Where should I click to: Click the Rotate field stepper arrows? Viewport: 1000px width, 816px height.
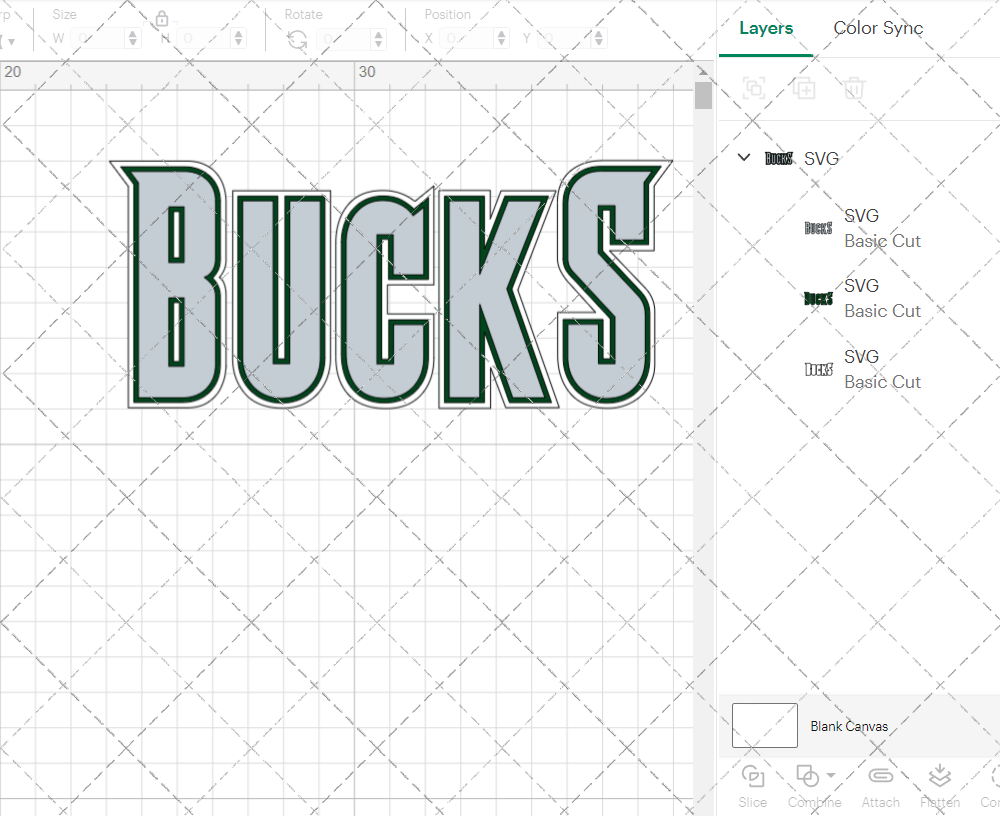(x=378, y=39)
